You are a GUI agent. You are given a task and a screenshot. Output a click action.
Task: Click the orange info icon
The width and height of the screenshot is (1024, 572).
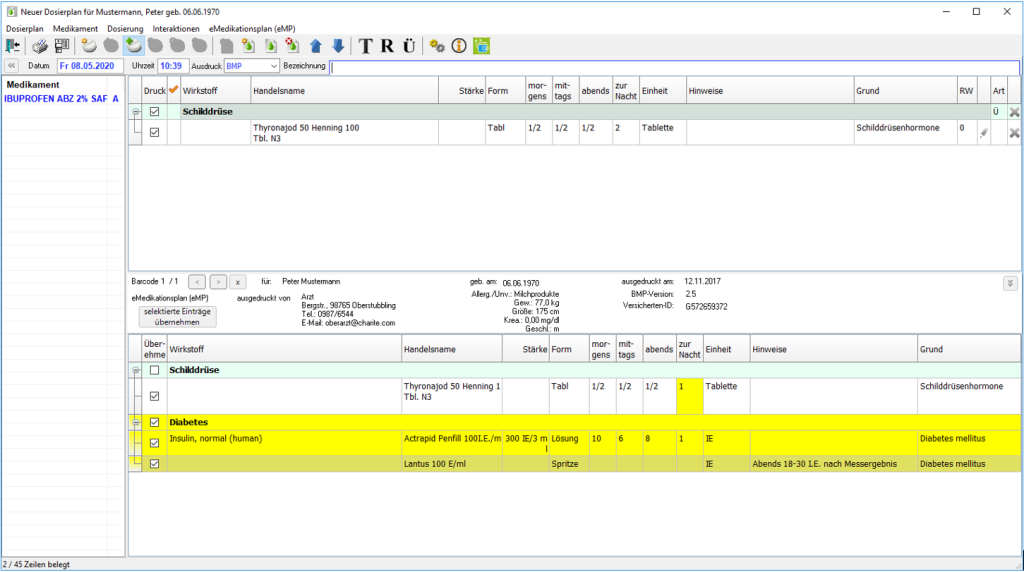(x=459, y=46)
